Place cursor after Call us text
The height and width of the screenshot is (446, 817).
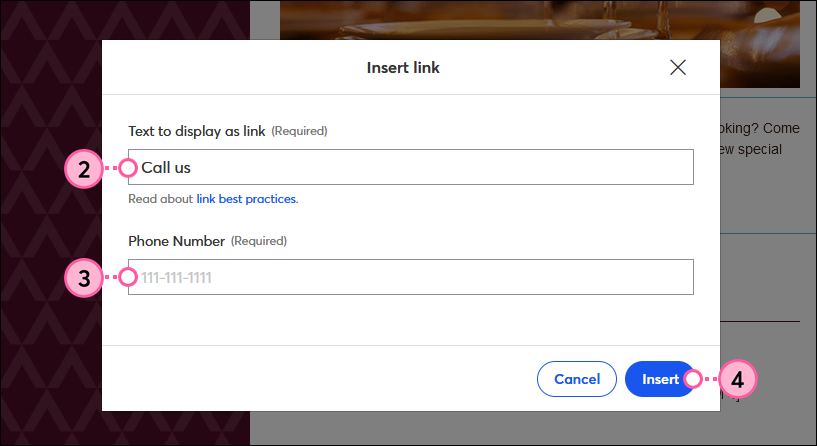pos(192,168)
